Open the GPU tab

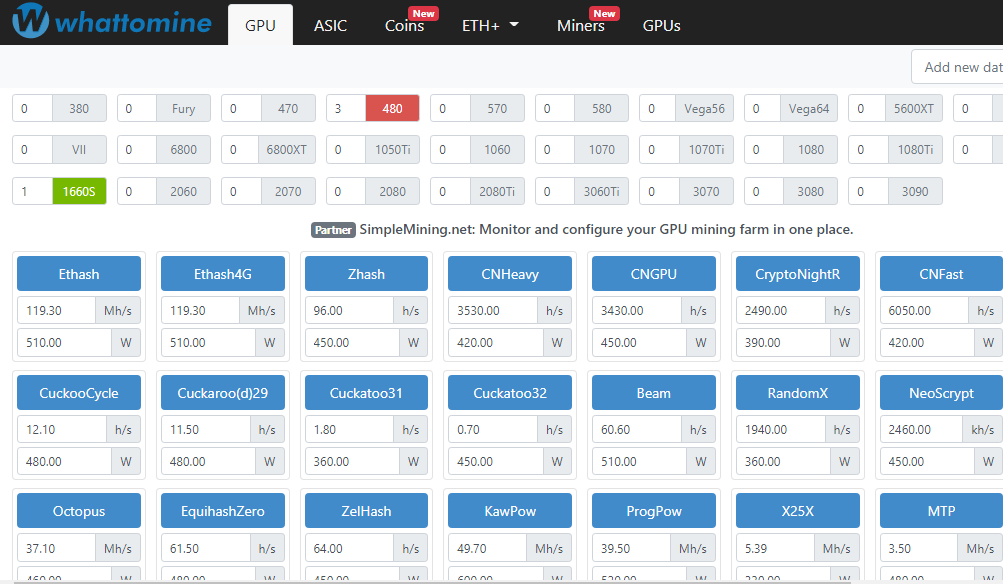260,25
